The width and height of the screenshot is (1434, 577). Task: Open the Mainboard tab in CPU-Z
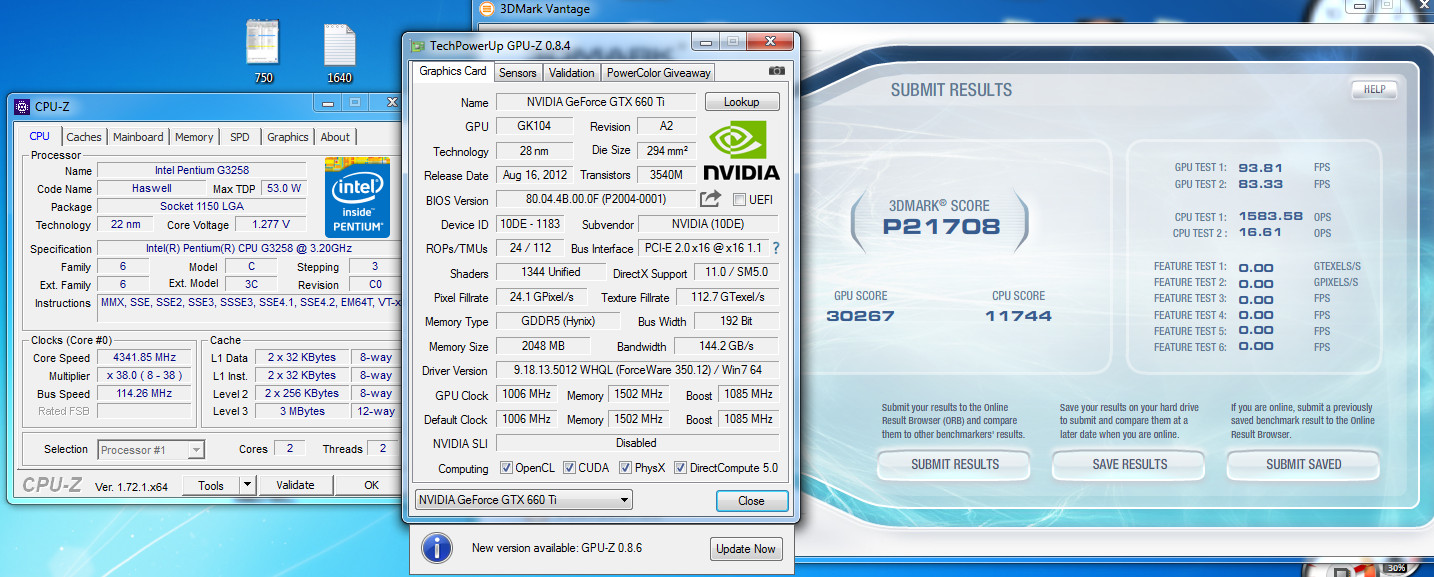point(138,137)
